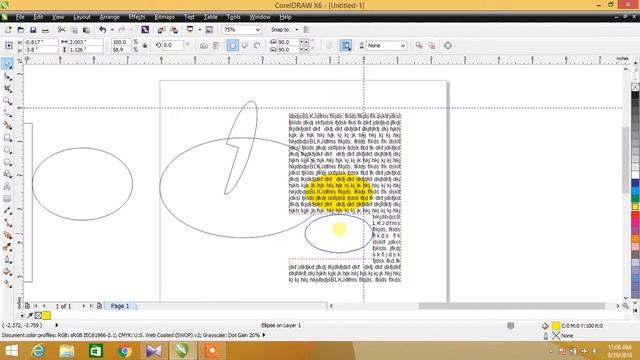The image size is (640, 360).
Task: Select the Crop tool
Action: 7,89
